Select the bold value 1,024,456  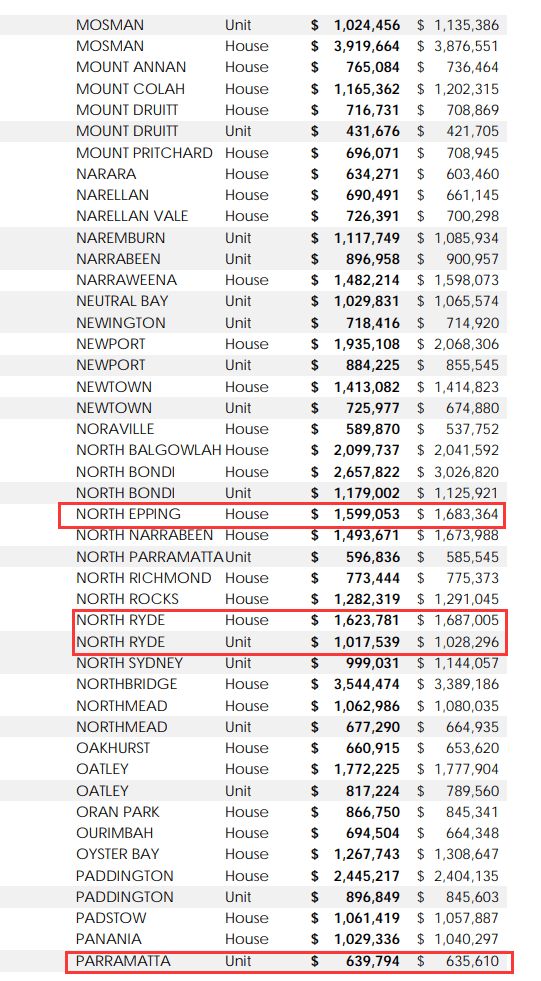(x=367, y=26)
